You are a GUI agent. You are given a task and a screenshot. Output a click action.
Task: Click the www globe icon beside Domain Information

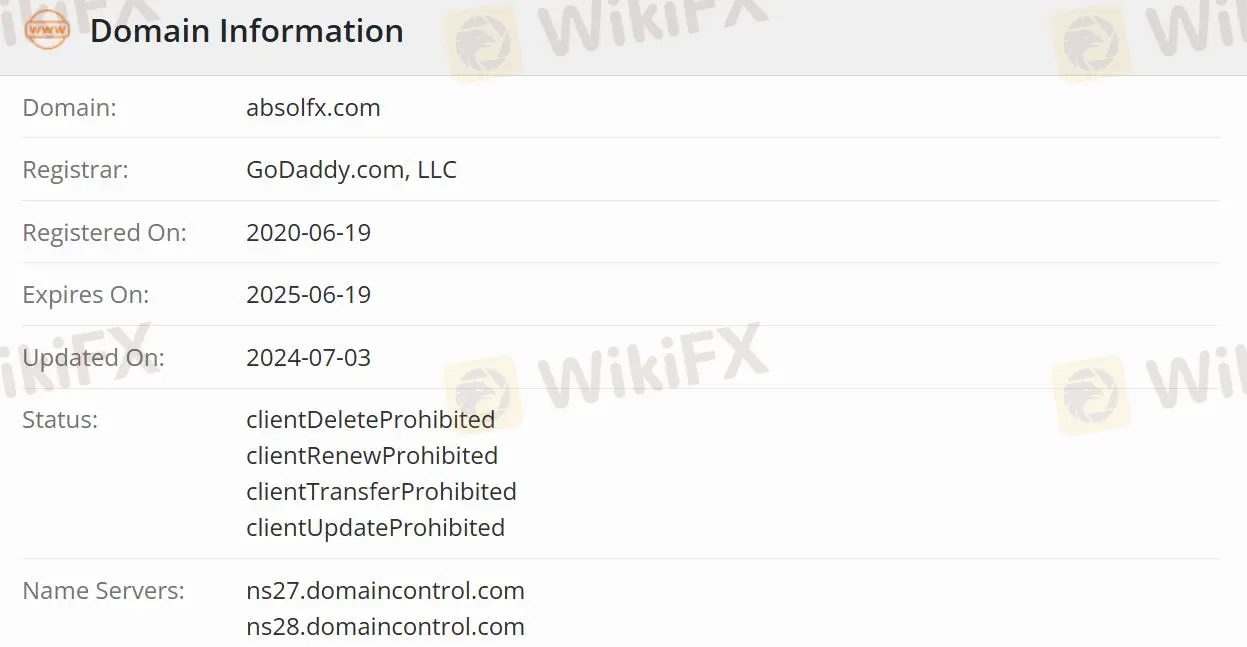pyautogui.click(x=47, y=30)
